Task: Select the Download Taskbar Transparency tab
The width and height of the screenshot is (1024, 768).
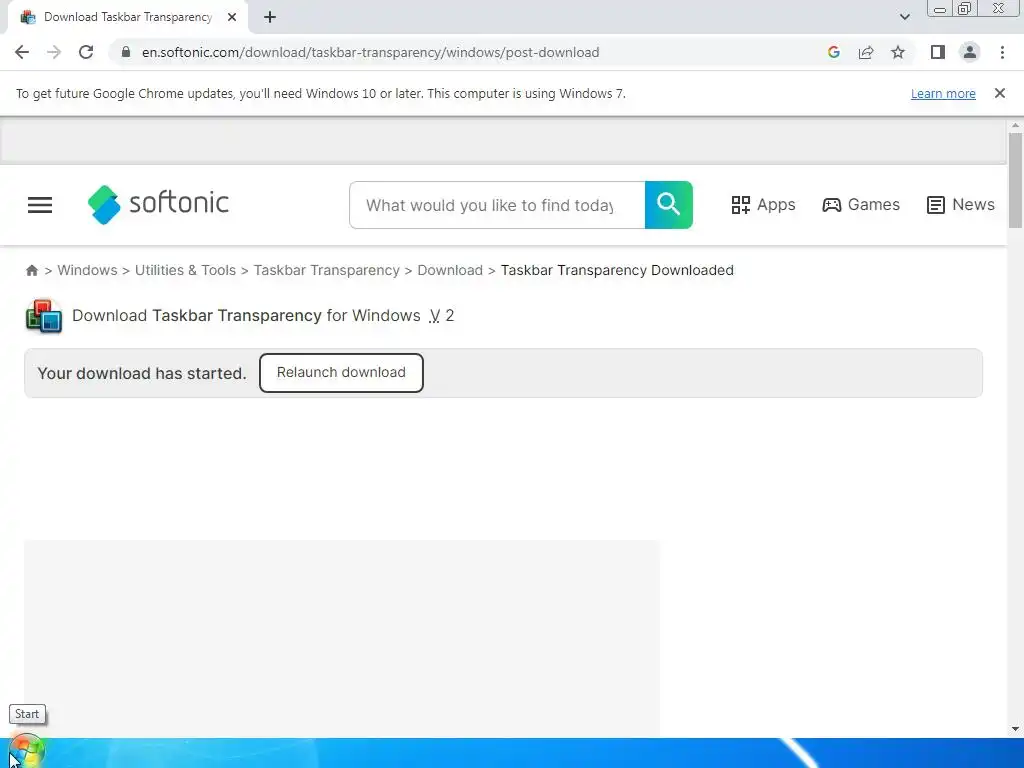Action: [x=127, y=18]
